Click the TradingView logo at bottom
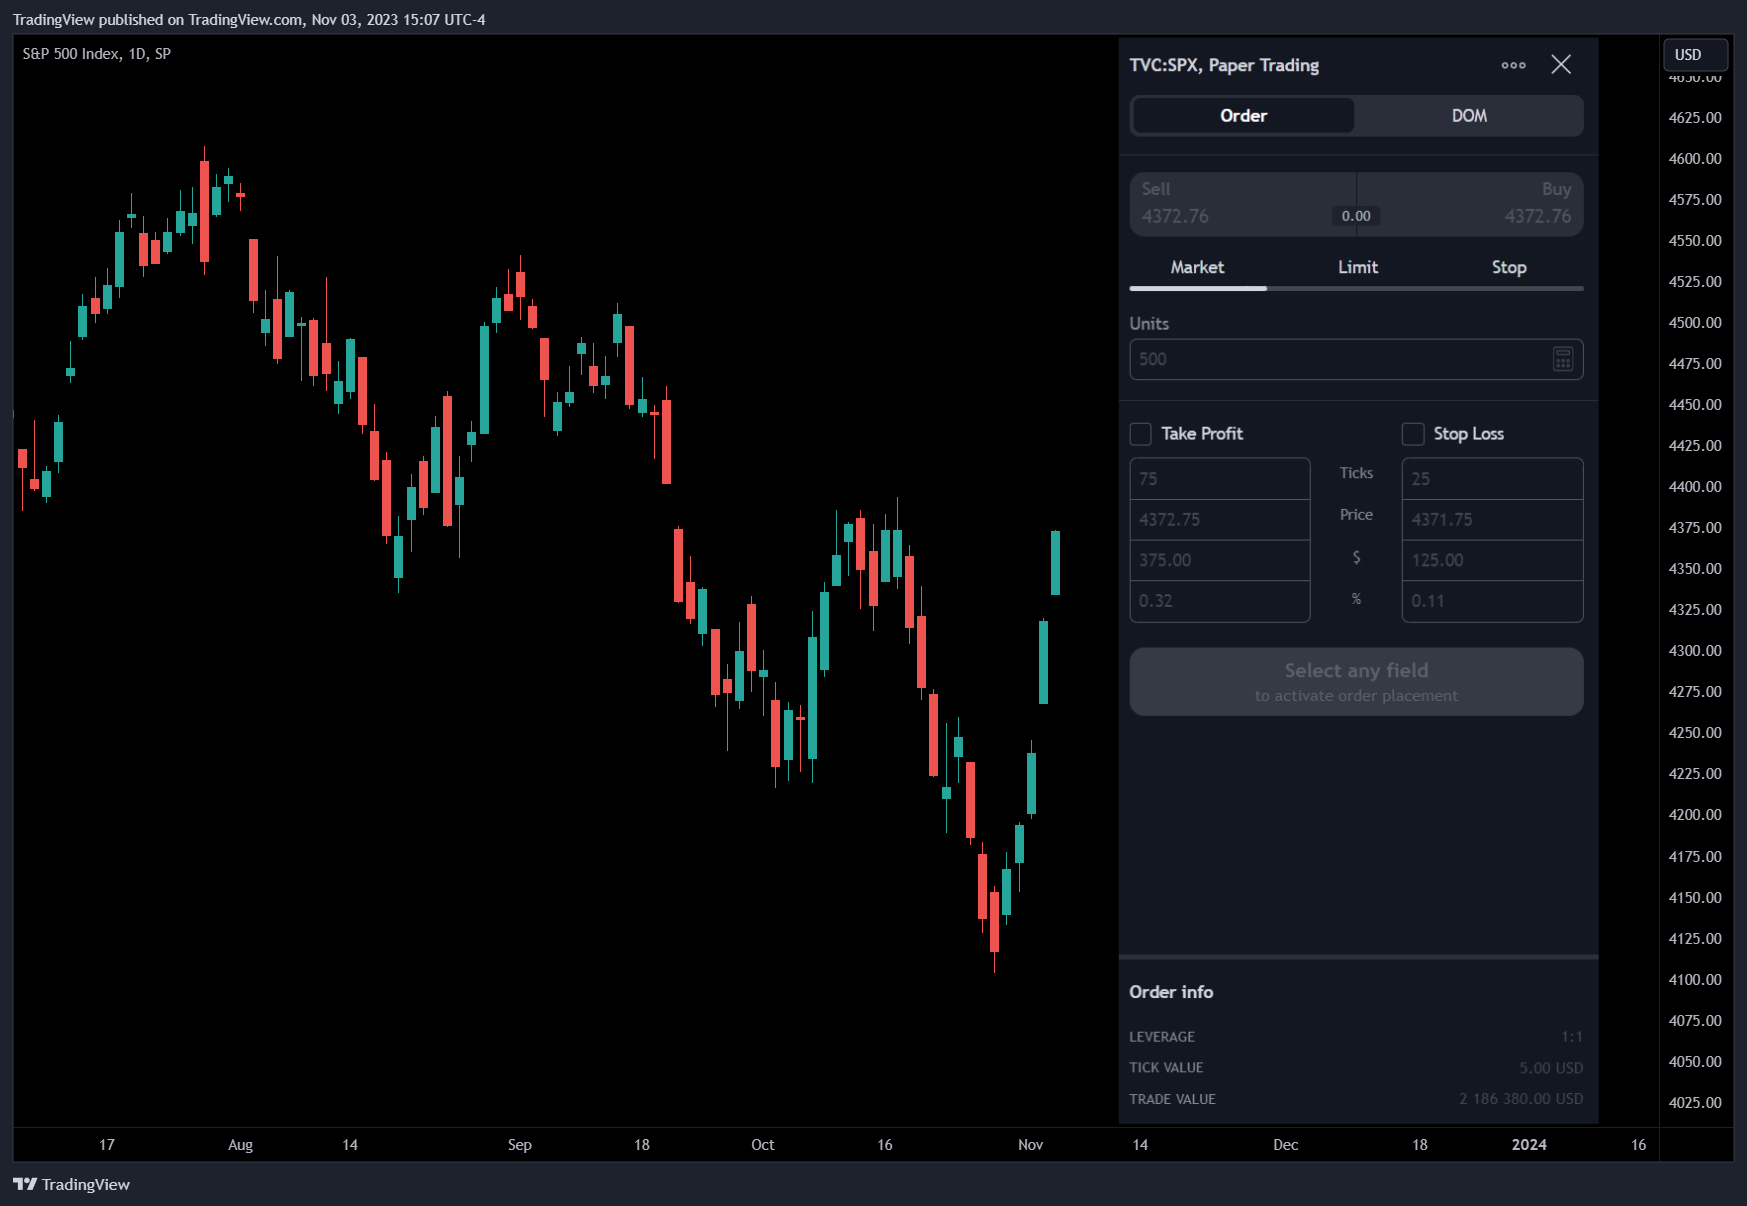Screen dimensions: 1747x1206 [72, 1184]
